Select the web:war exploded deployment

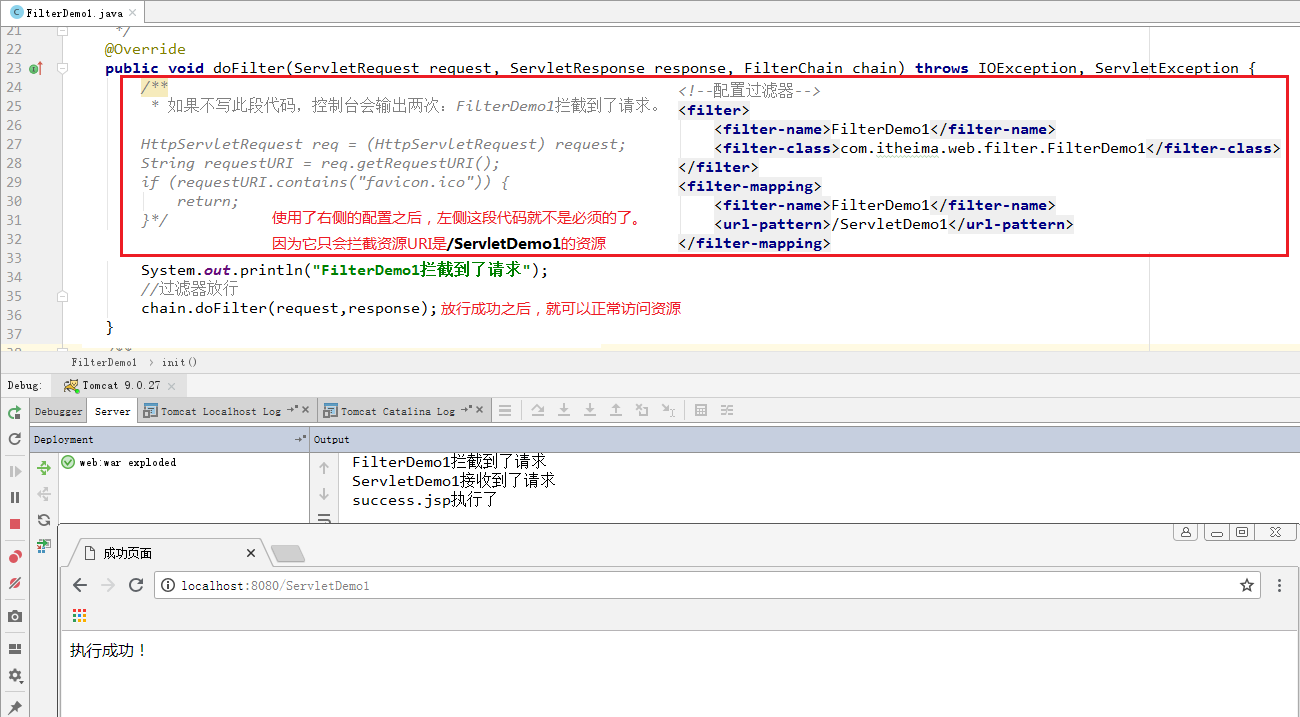[119, 462]
